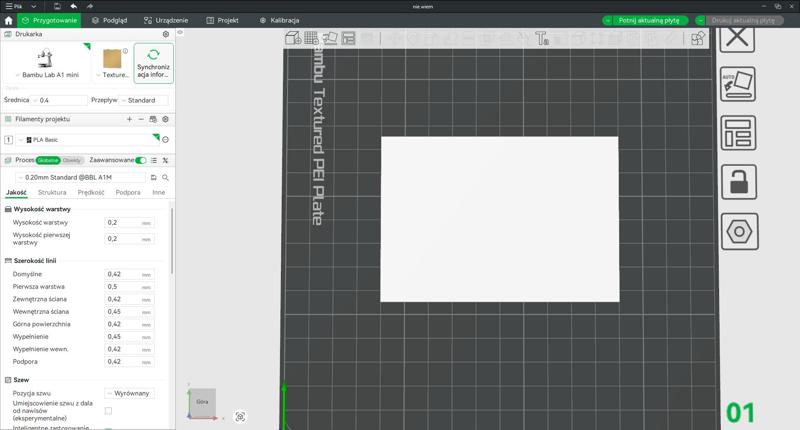
Task: Switch to the Podgląd tab
Action: click(110, 20)
